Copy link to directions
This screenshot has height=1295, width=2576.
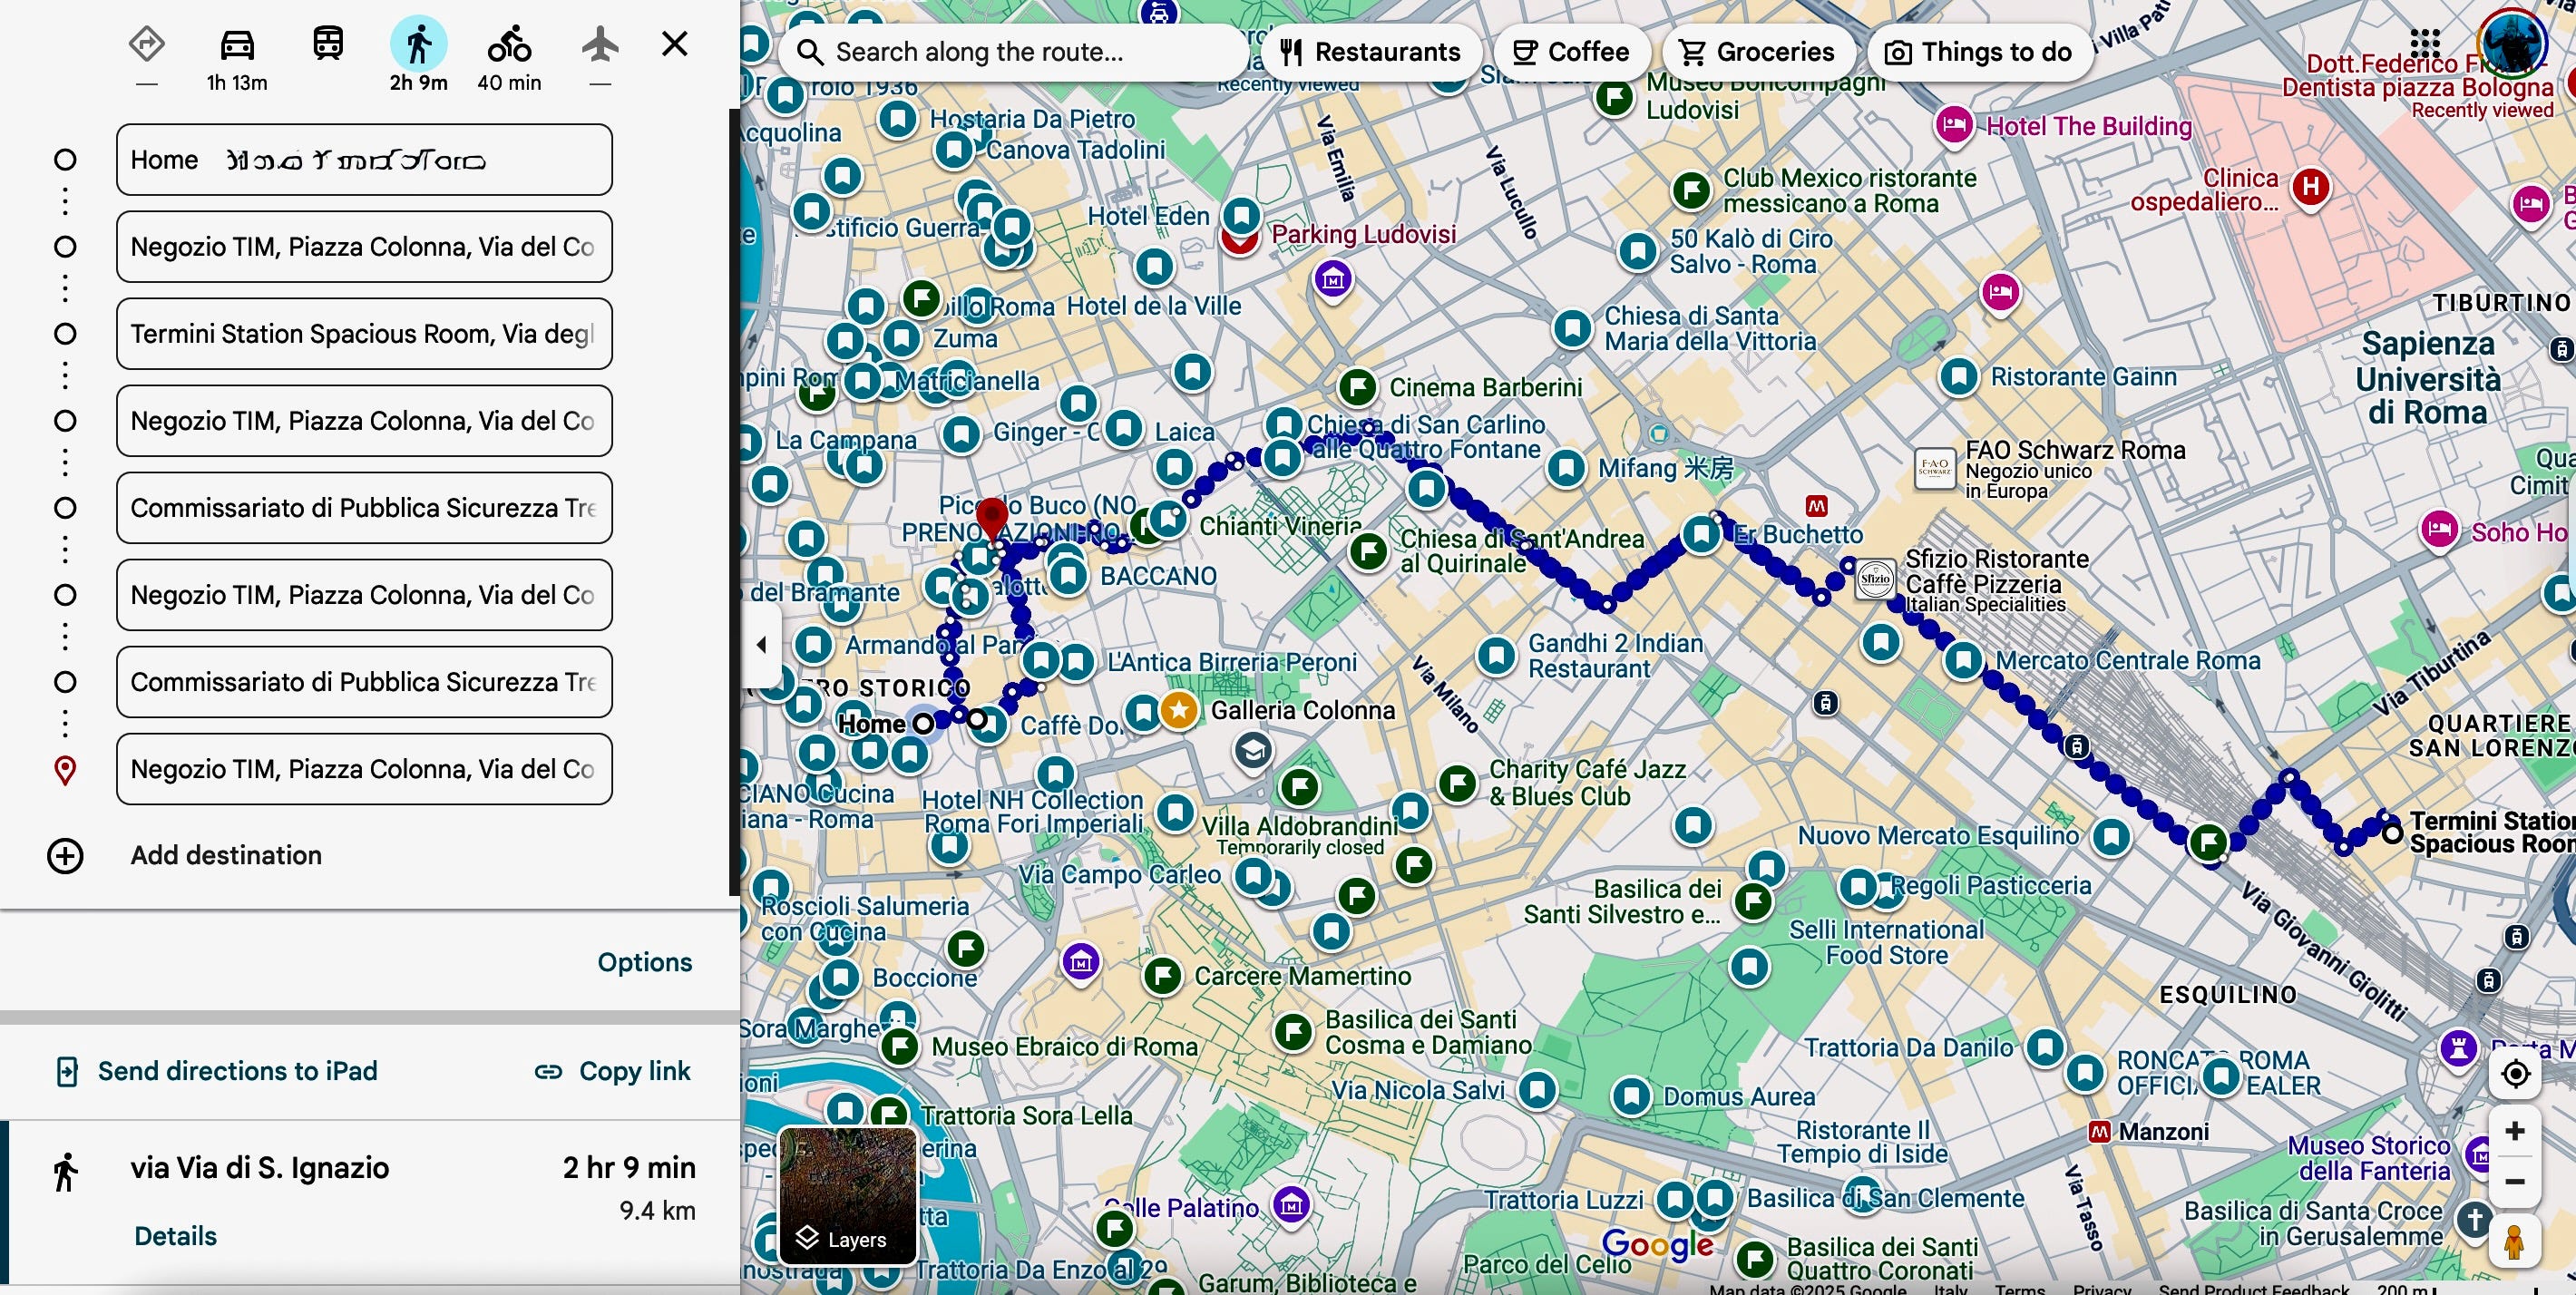612,1071
